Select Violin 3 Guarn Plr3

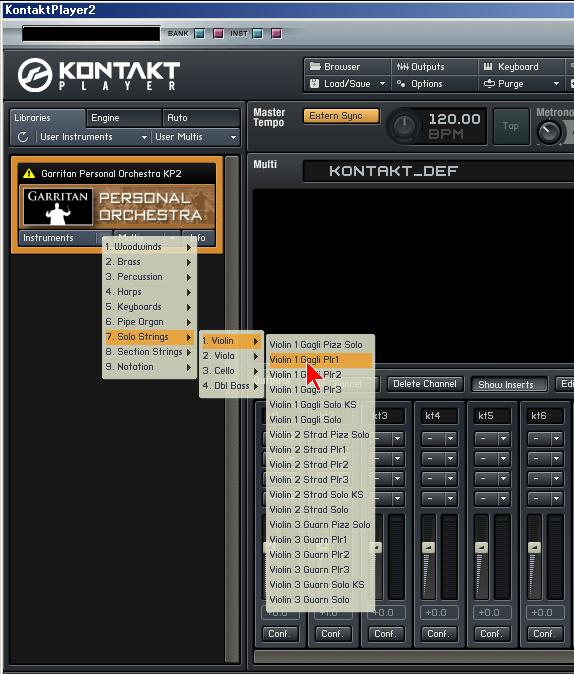click(x=320, y=570)
